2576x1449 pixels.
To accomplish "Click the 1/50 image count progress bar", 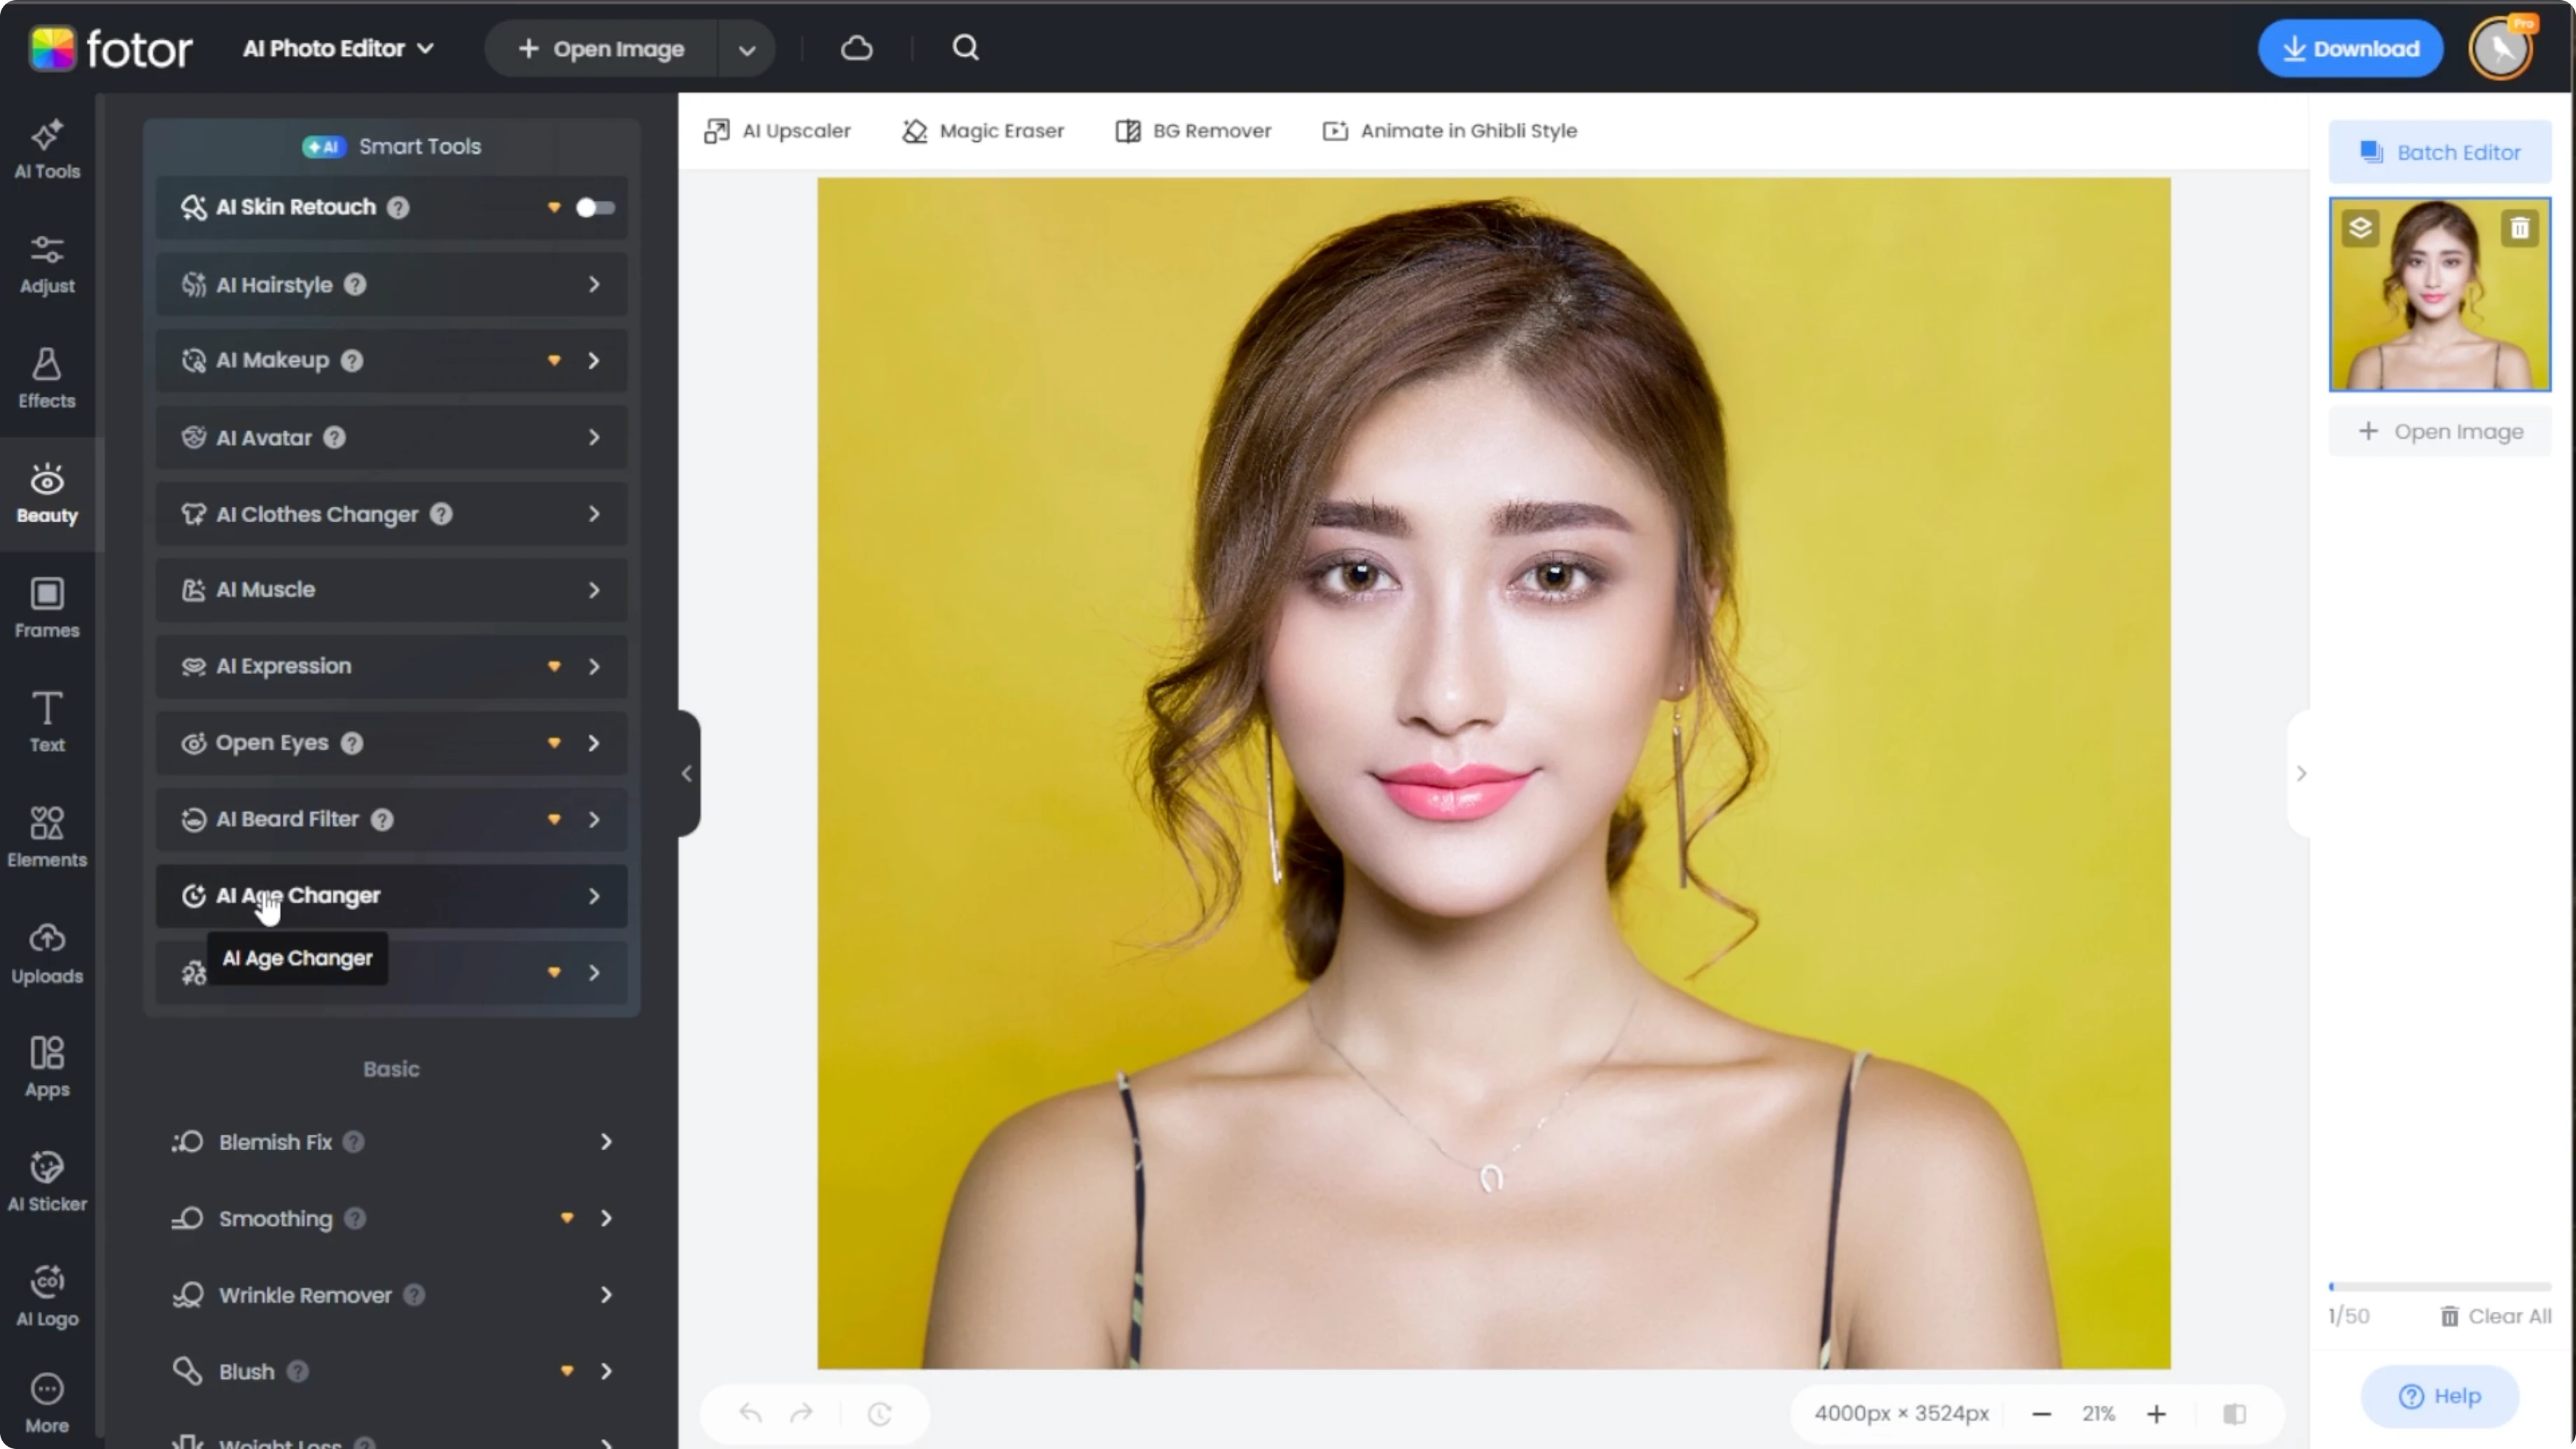I will 2440,1286.
